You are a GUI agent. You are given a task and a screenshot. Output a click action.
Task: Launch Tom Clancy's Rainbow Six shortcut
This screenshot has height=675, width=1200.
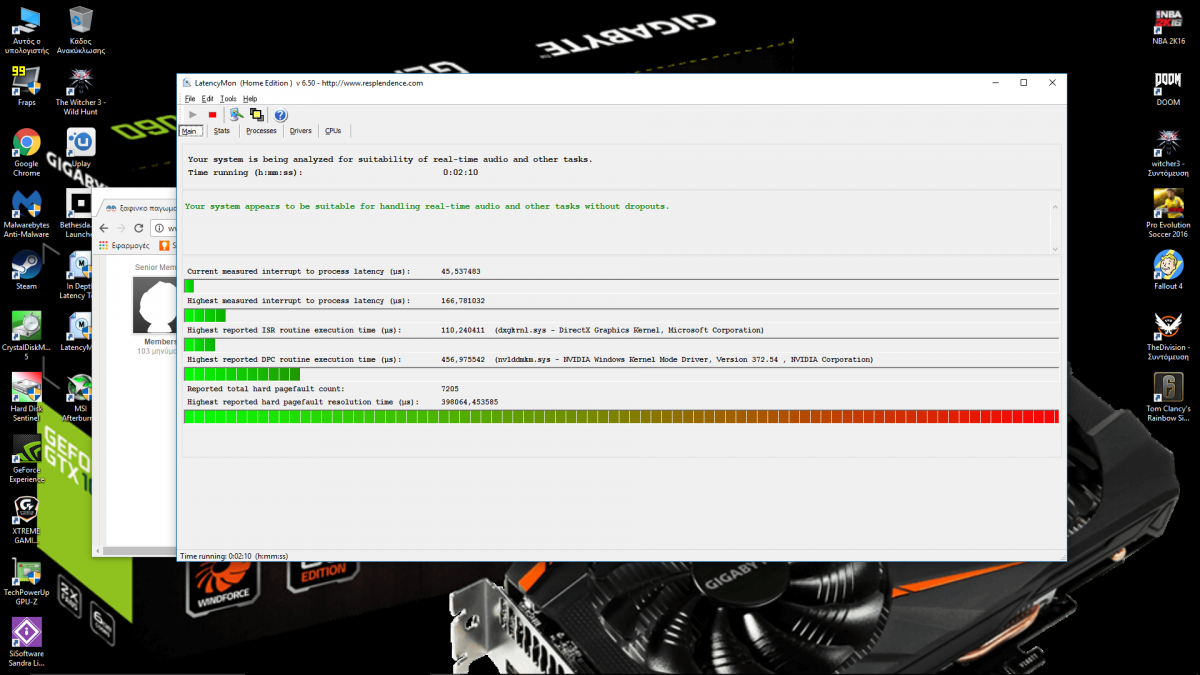coord(1168,398)
